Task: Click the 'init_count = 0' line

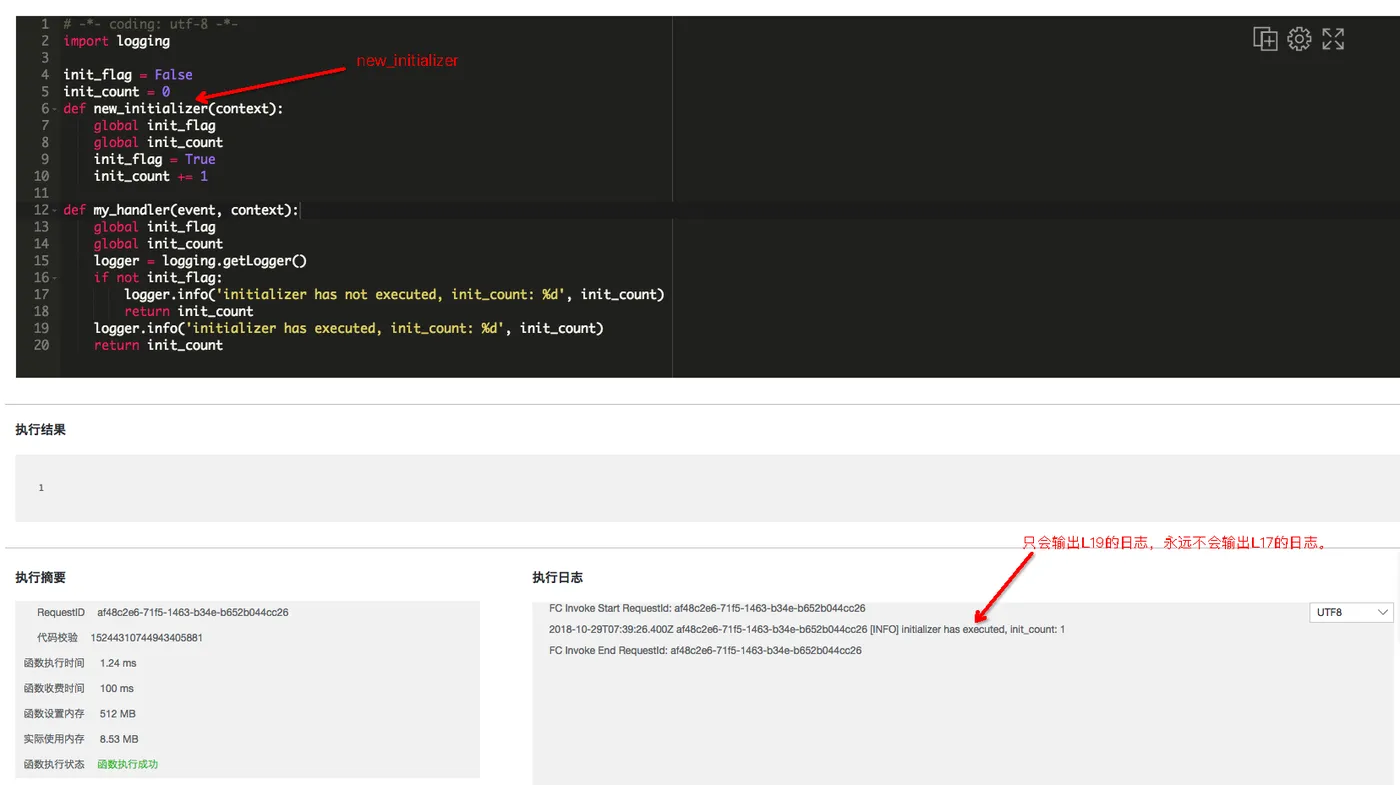Action: (x=116, y=92)
